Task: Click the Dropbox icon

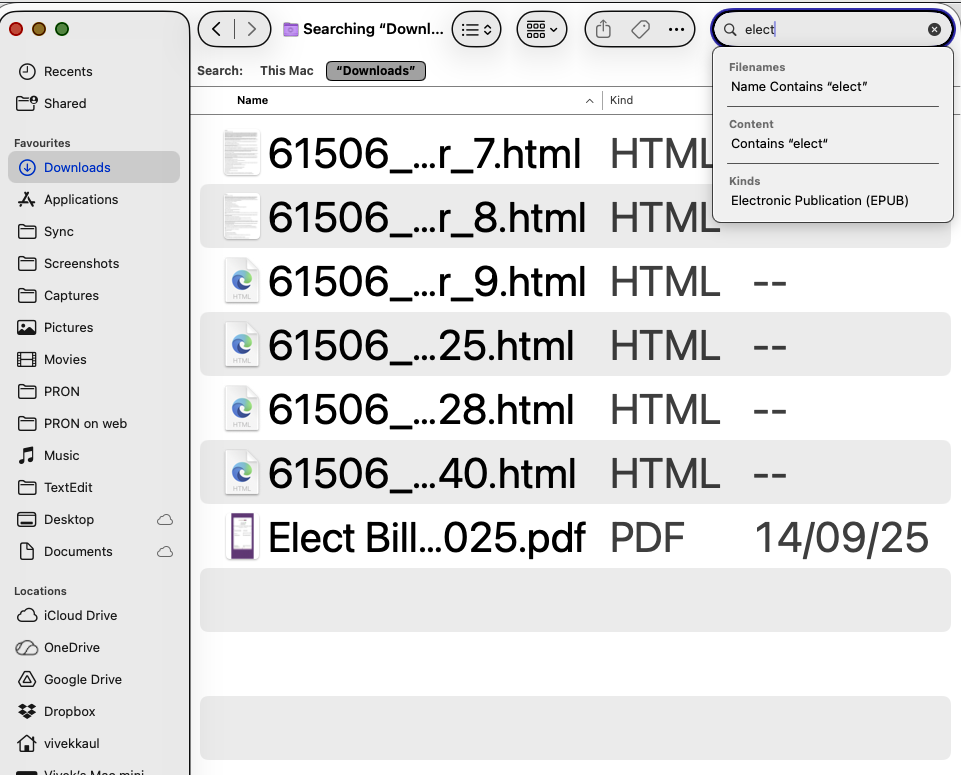Action: tap(26, 711)
